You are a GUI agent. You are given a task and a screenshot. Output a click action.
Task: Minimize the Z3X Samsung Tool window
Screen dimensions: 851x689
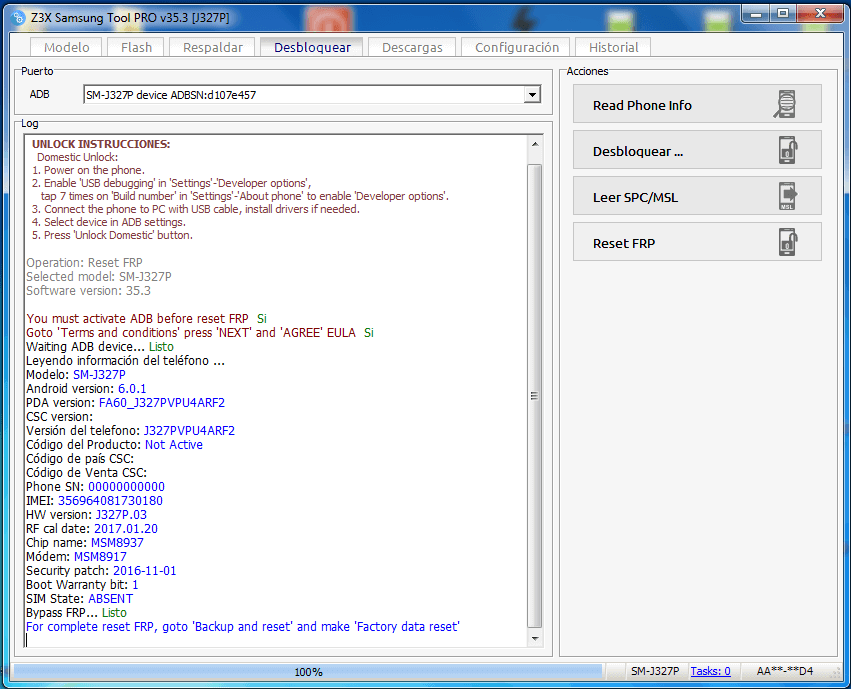(x=756, y=14)
